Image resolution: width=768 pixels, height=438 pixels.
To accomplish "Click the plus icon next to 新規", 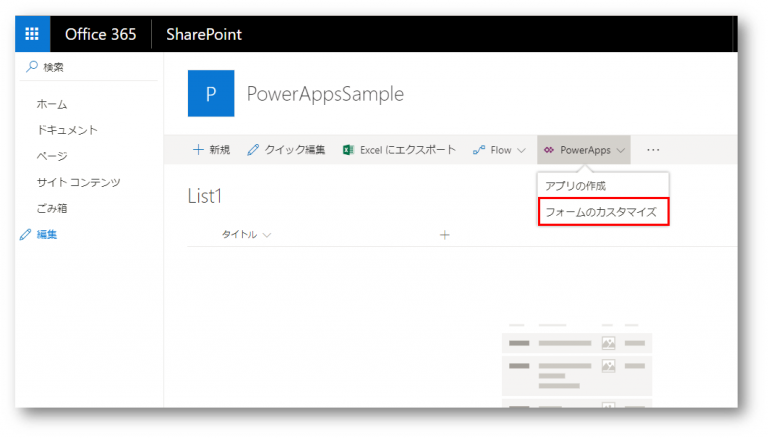I will pyautogui.click(x=198, y=150).
